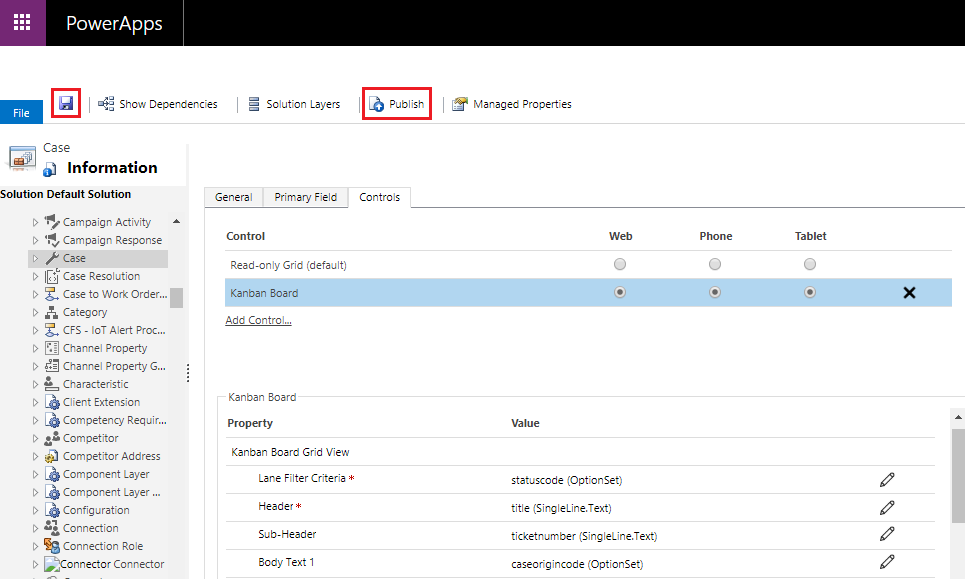Expand the Competitor Address node
This screenshot has width=965, height=579.
pyautogui.click(x=35, y=457)
